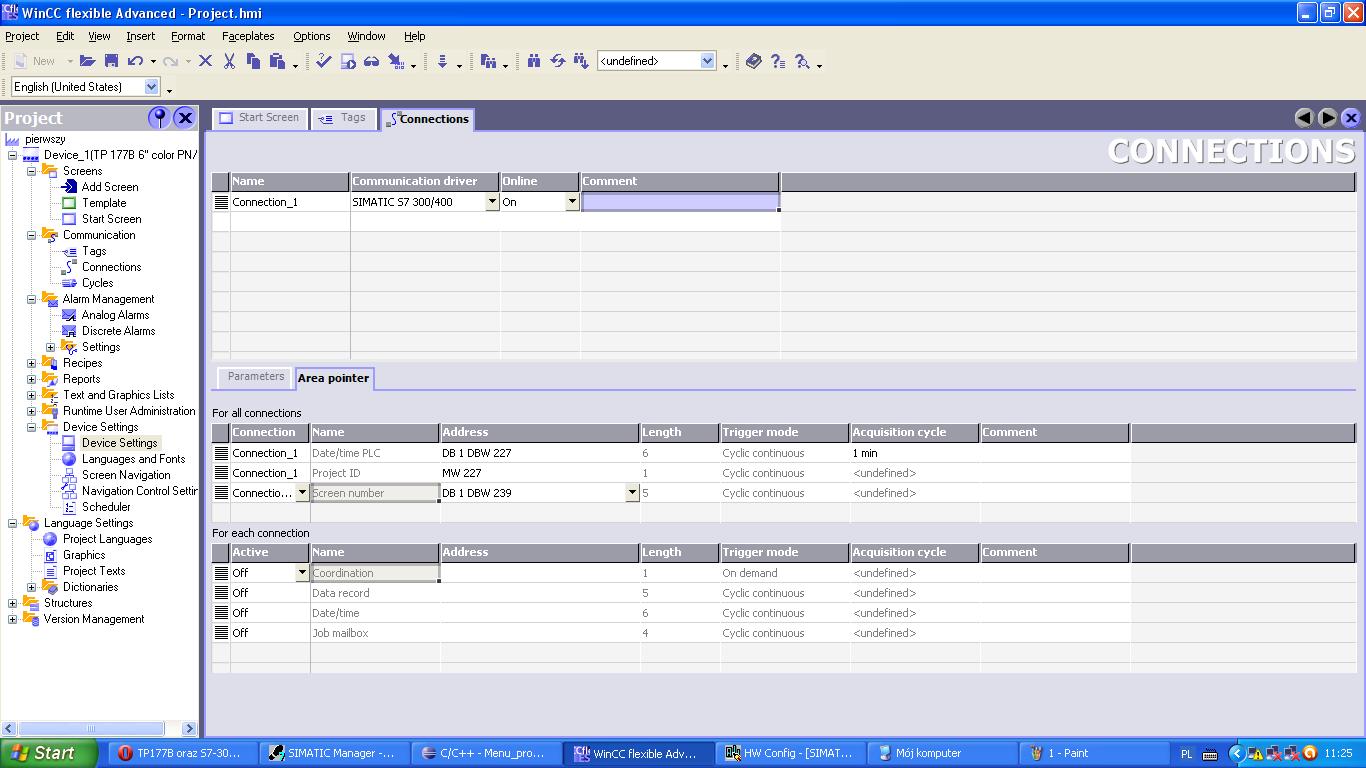The height and width of the screenshot is (768, 1366).
Task: Delete selection with the X toolbar icon
Action: [x=205, y=61]
